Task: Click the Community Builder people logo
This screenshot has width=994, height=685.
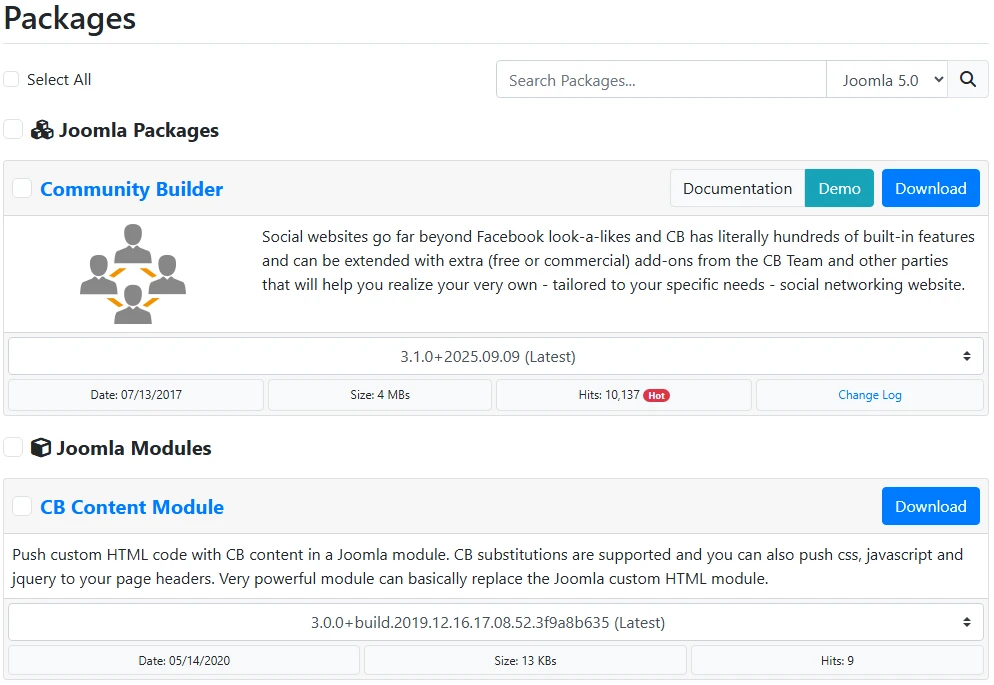Action: pyautogui.click(x=133, y=273)
